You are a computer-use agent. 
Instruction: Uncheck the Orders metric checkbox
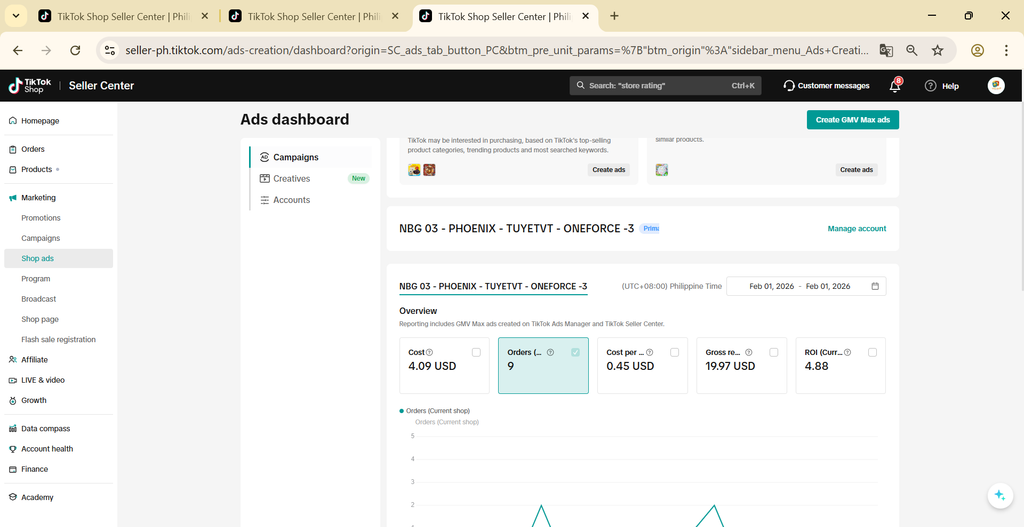[575, 352]
